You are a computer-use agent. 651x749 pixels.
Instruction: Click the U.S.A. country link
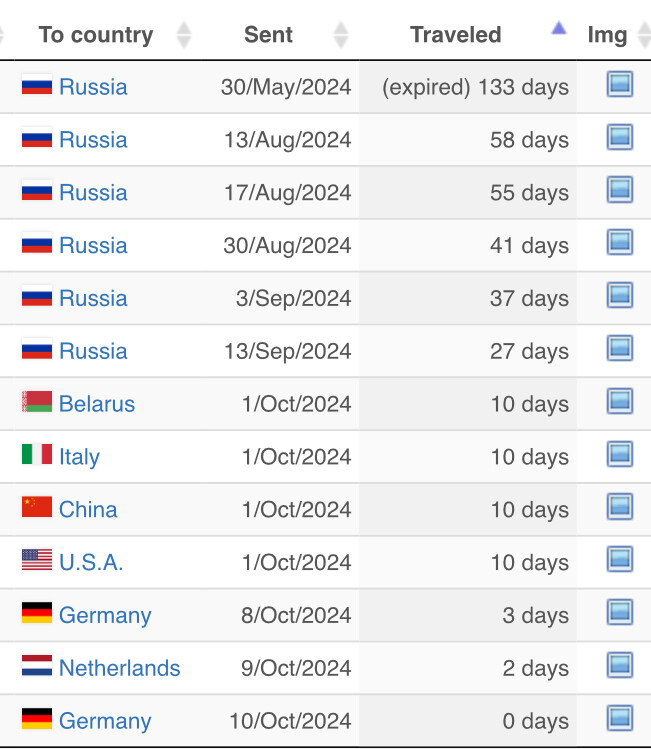91,562
